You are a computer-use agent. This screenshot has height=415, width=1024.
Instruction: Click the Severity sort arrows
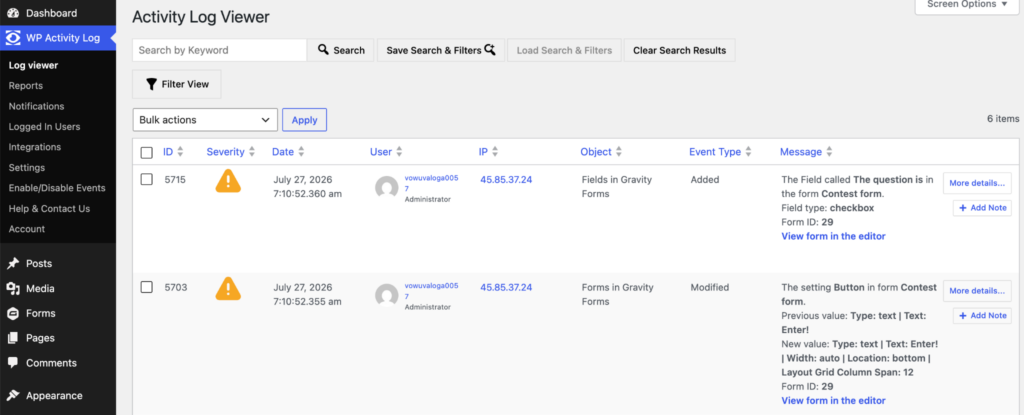click(251, 152)
